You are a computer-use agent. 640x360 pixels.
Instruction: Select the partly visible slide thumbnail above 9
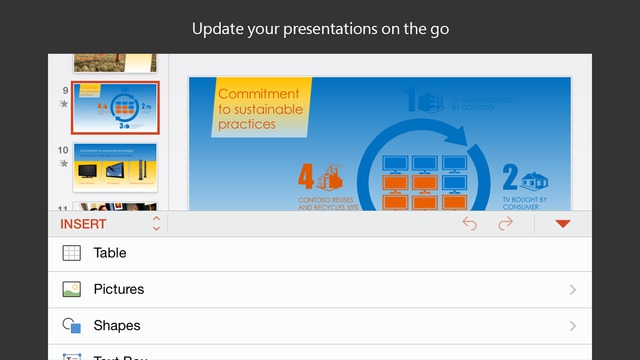tap(115, 63)
